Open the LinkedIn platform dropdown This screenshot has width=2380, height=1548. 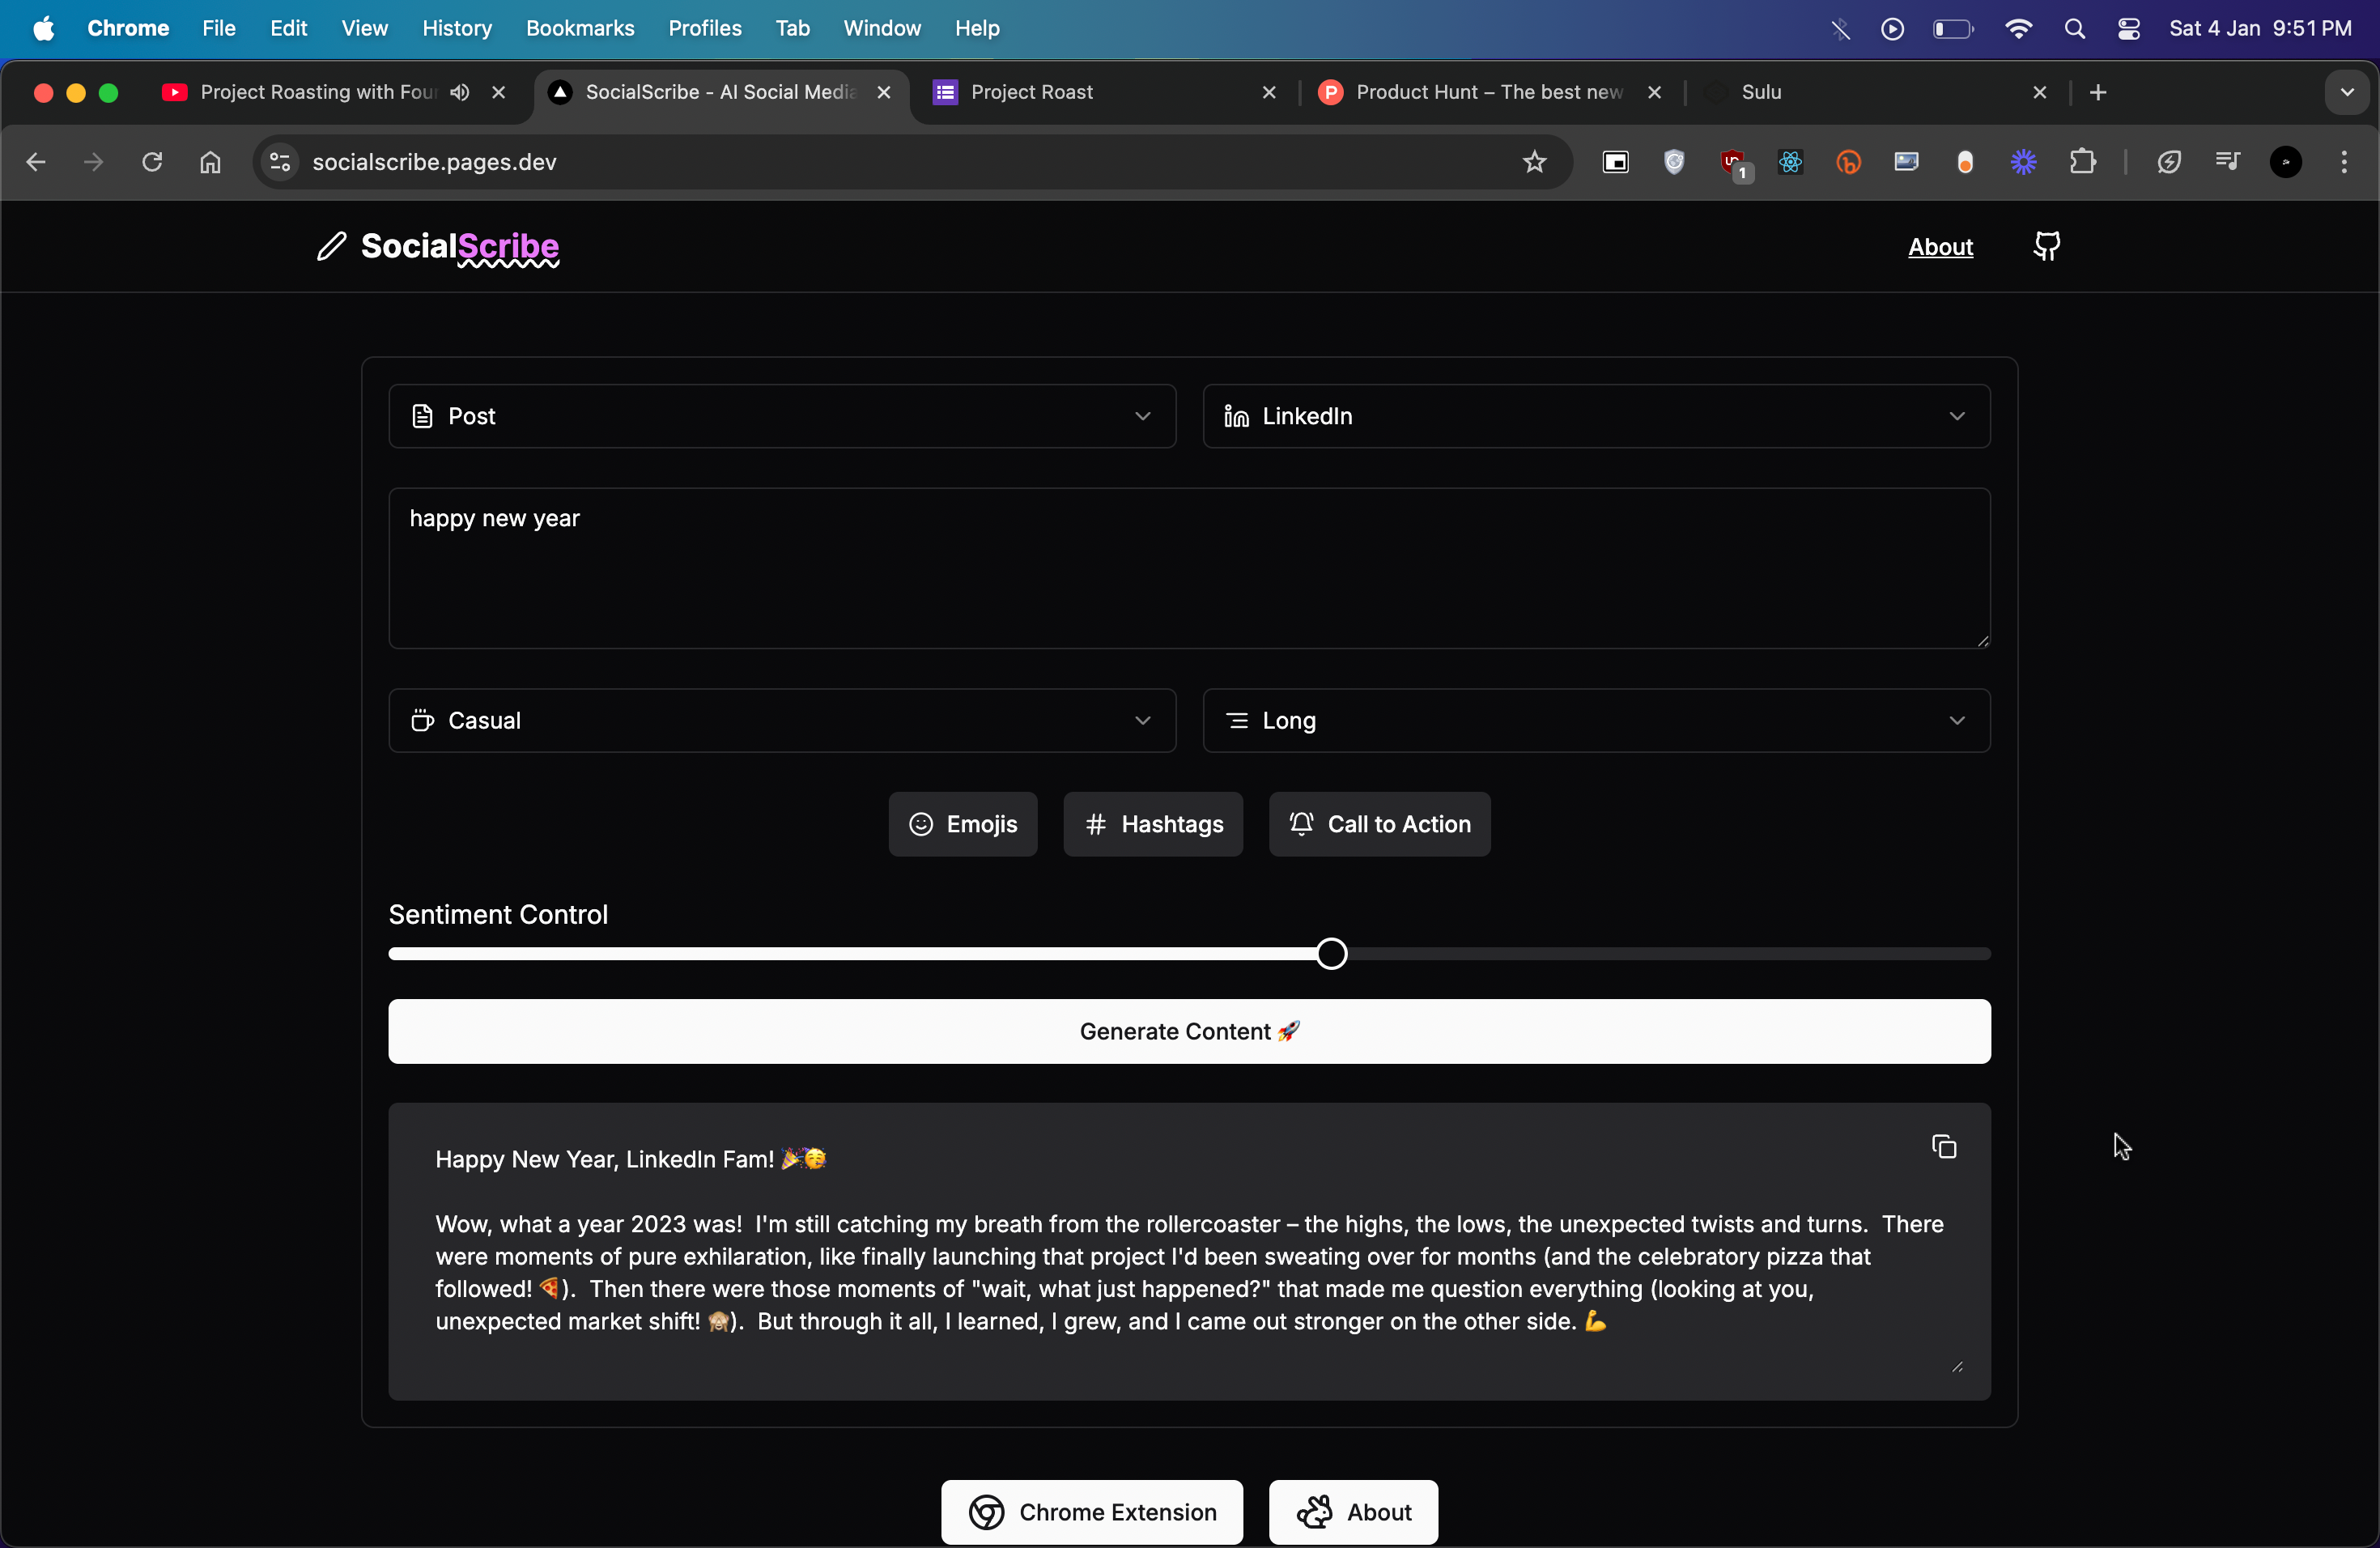[x=1595, y=416]
